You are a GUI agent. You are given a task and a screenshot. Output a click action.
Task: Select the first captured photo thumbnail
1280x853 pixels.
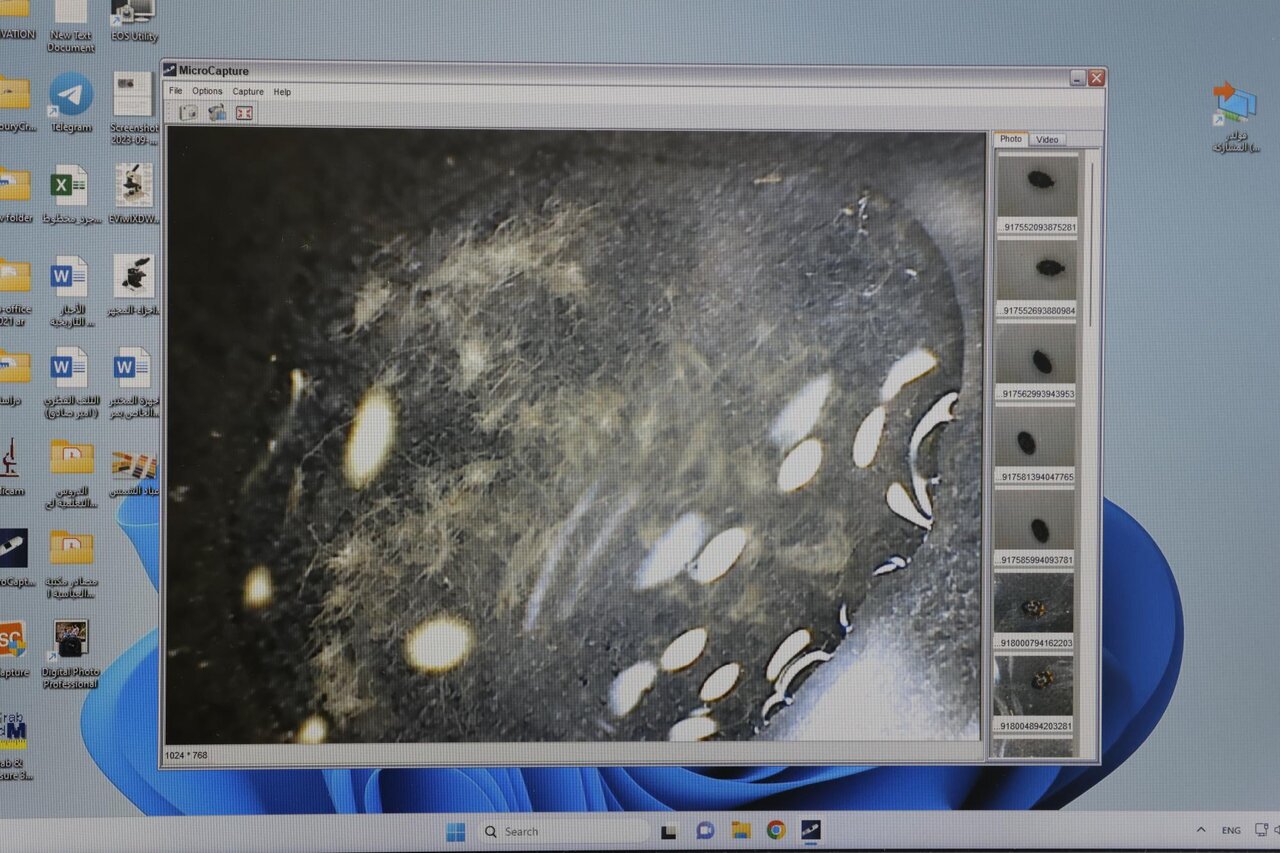coord(1037,188)
